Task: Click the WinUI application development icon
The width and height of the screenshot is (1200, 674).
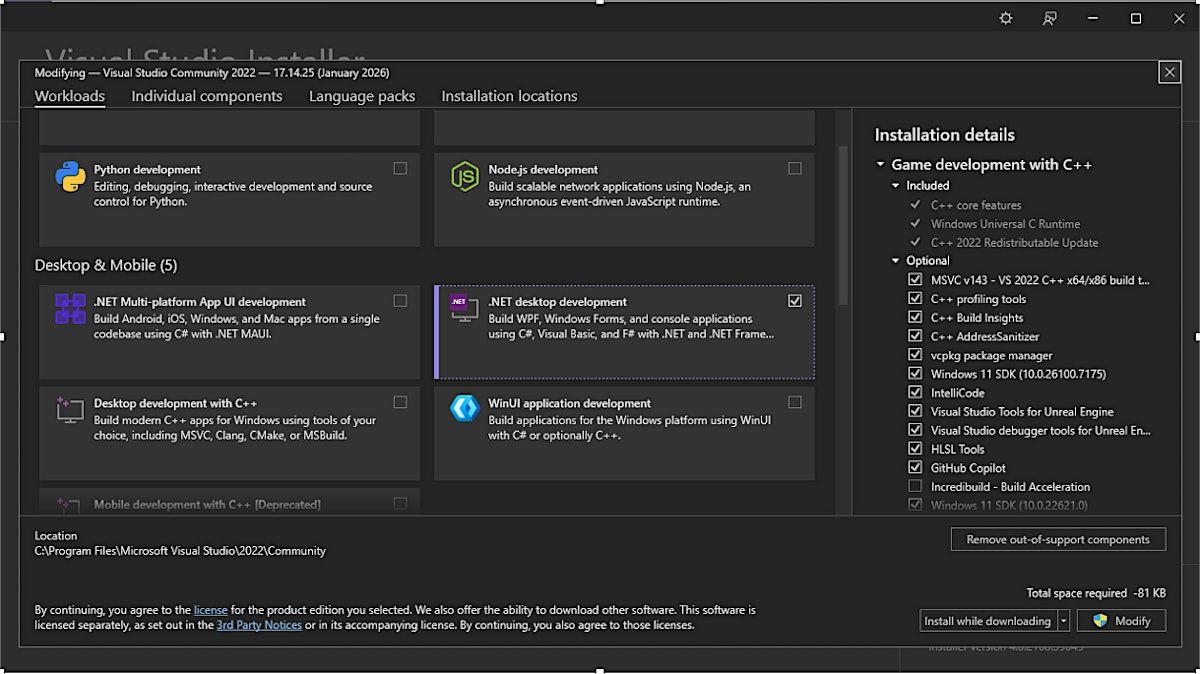Action: (x=465, y=408)
